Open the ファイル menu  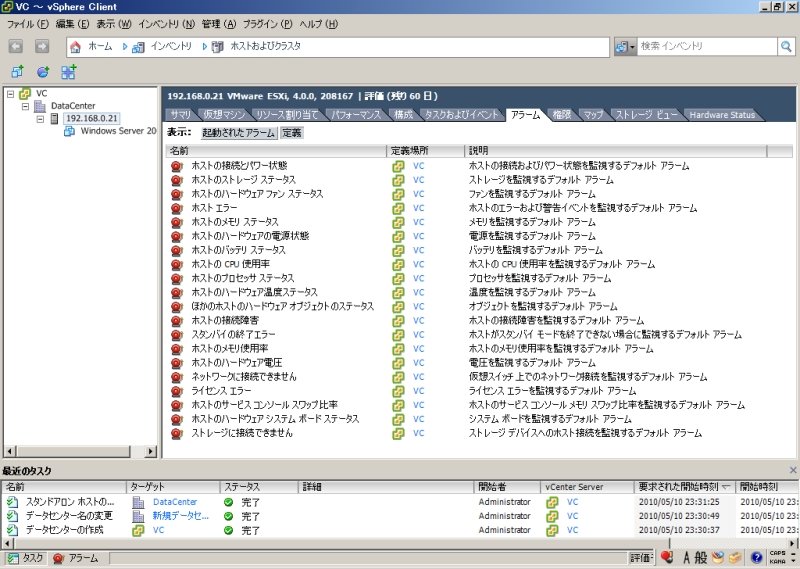28,24
